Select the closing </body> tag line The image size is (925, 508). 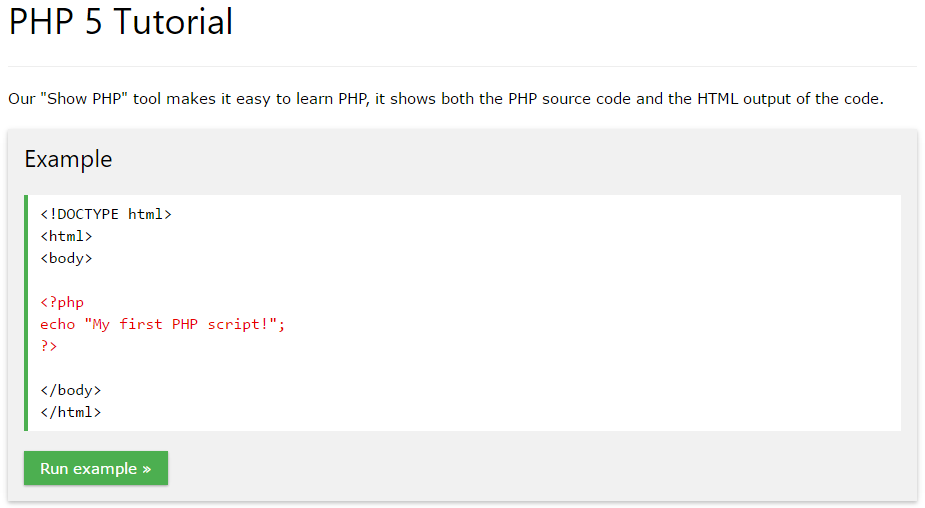point(70,390)
